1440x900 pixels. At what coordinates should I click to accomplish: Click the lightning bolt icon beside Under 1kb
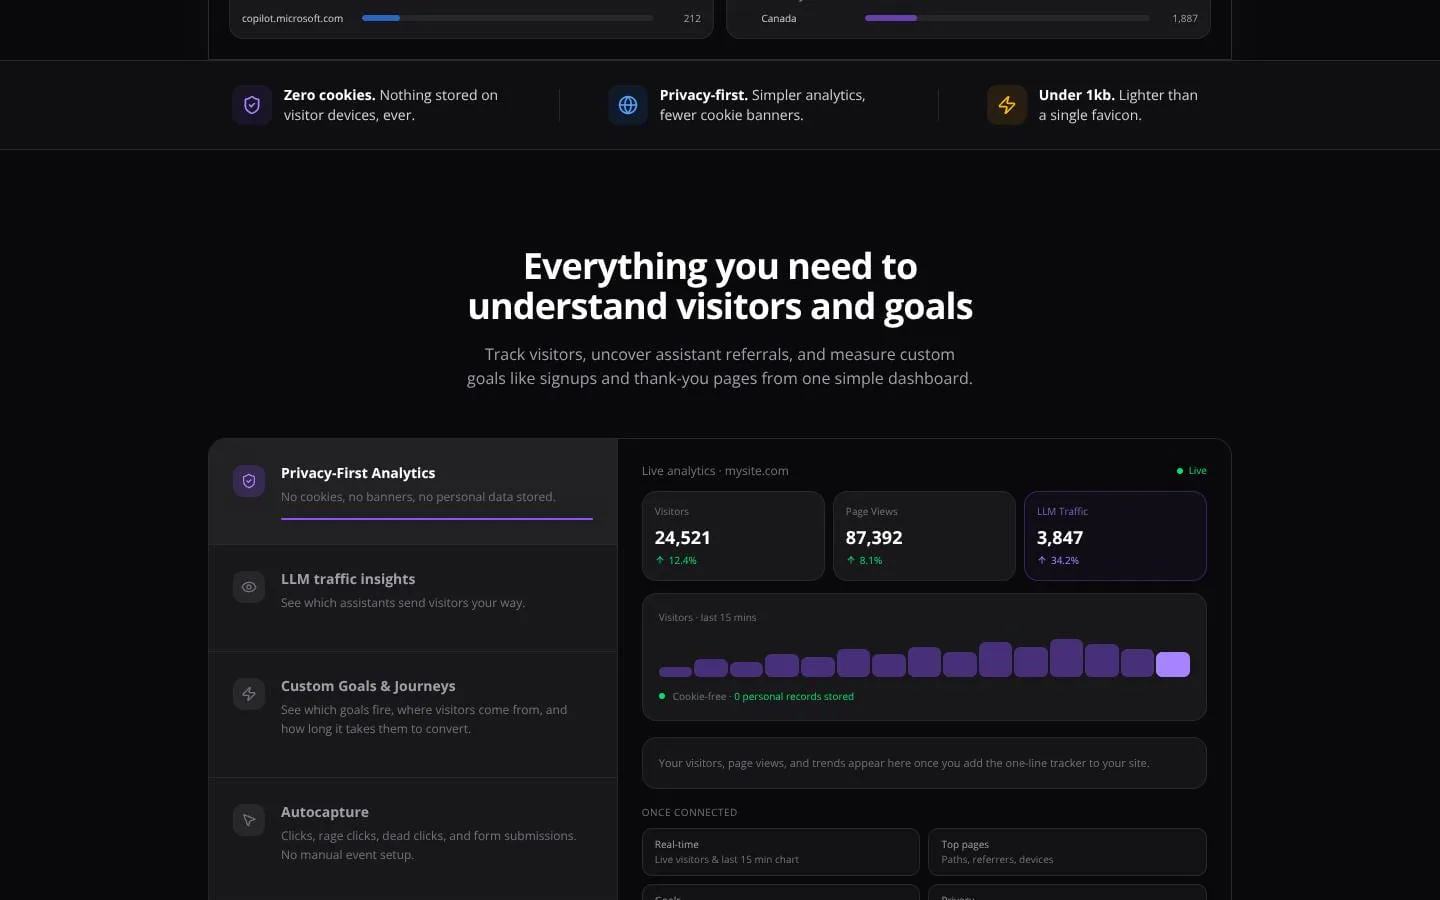[x=1007, y=105]
